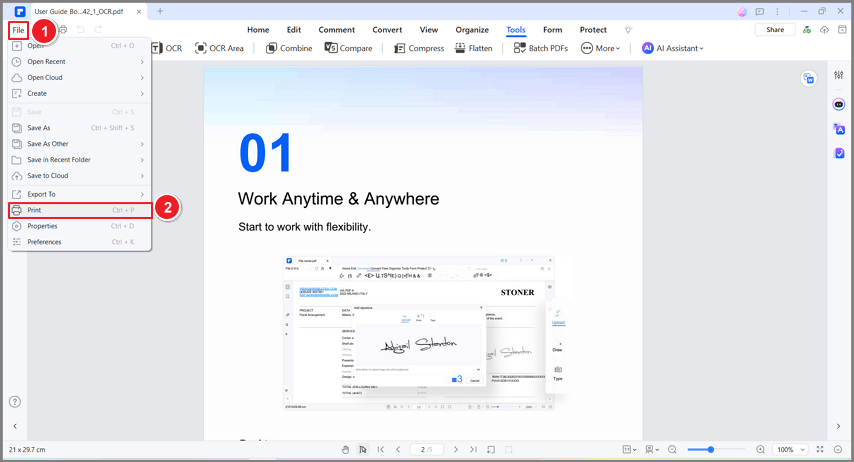Screen dimensions: 854x462
Task: Click the OCR tool
Action: pyautogui.click(x=167, y=48)
